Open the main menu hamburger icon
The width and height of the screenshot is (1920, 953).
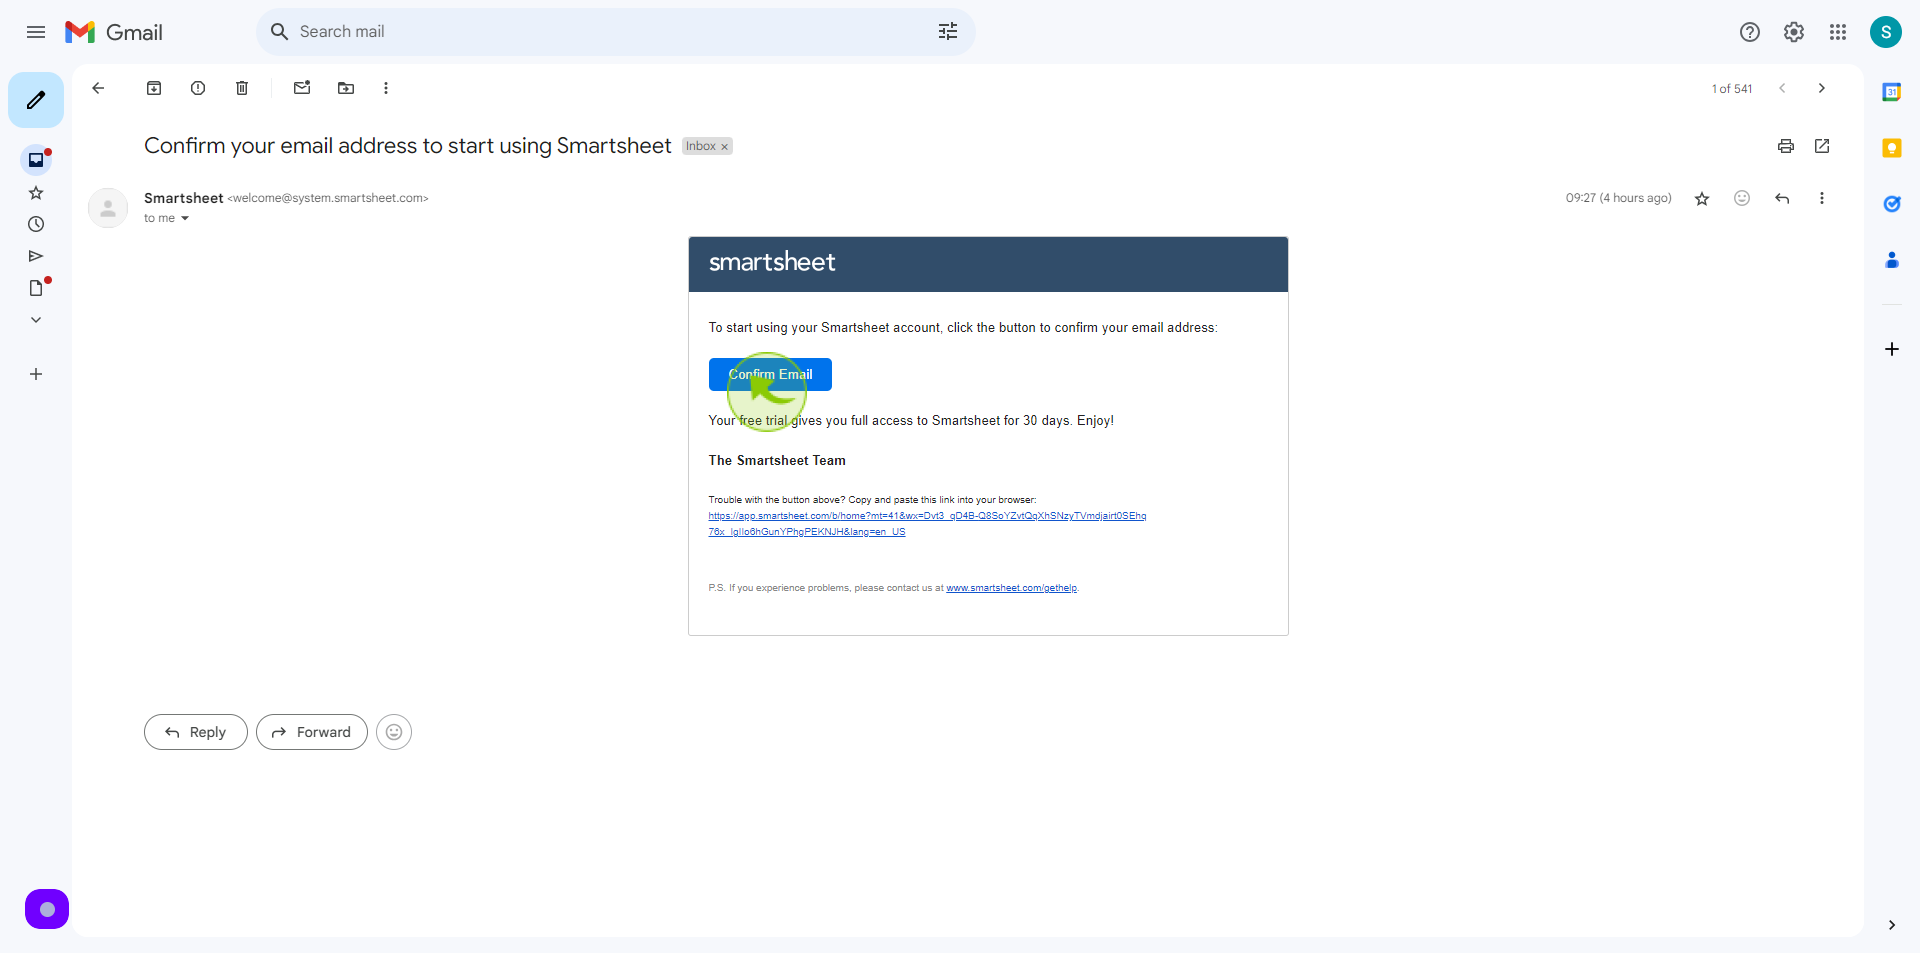(x=36, y=32)
